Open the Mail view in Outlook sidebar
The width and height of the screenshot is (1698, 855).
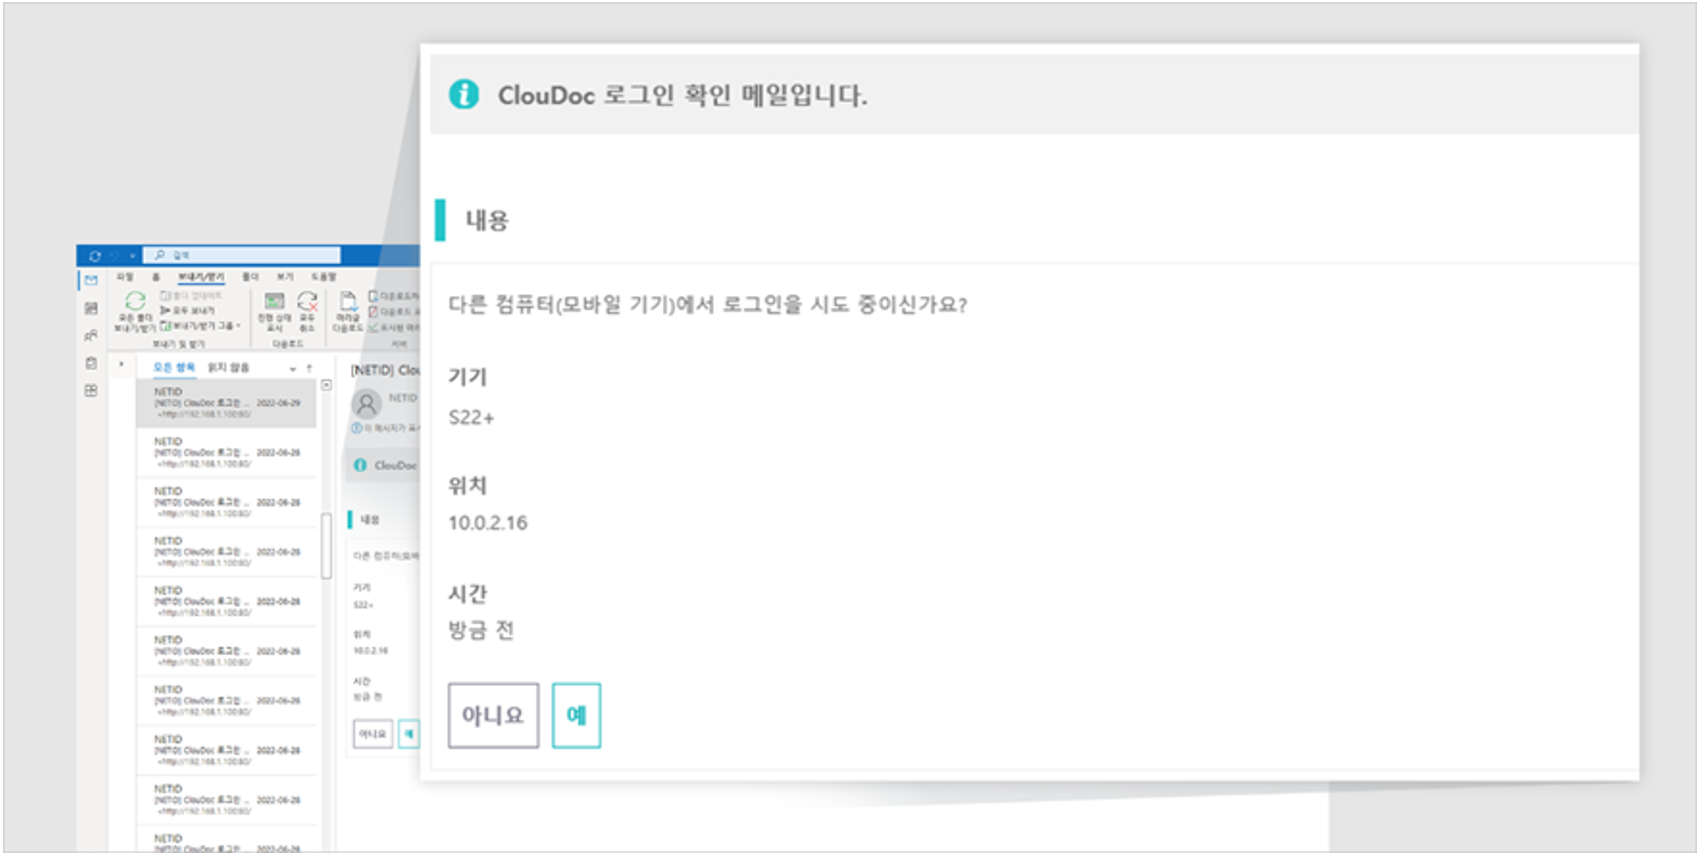pos(91,280)
